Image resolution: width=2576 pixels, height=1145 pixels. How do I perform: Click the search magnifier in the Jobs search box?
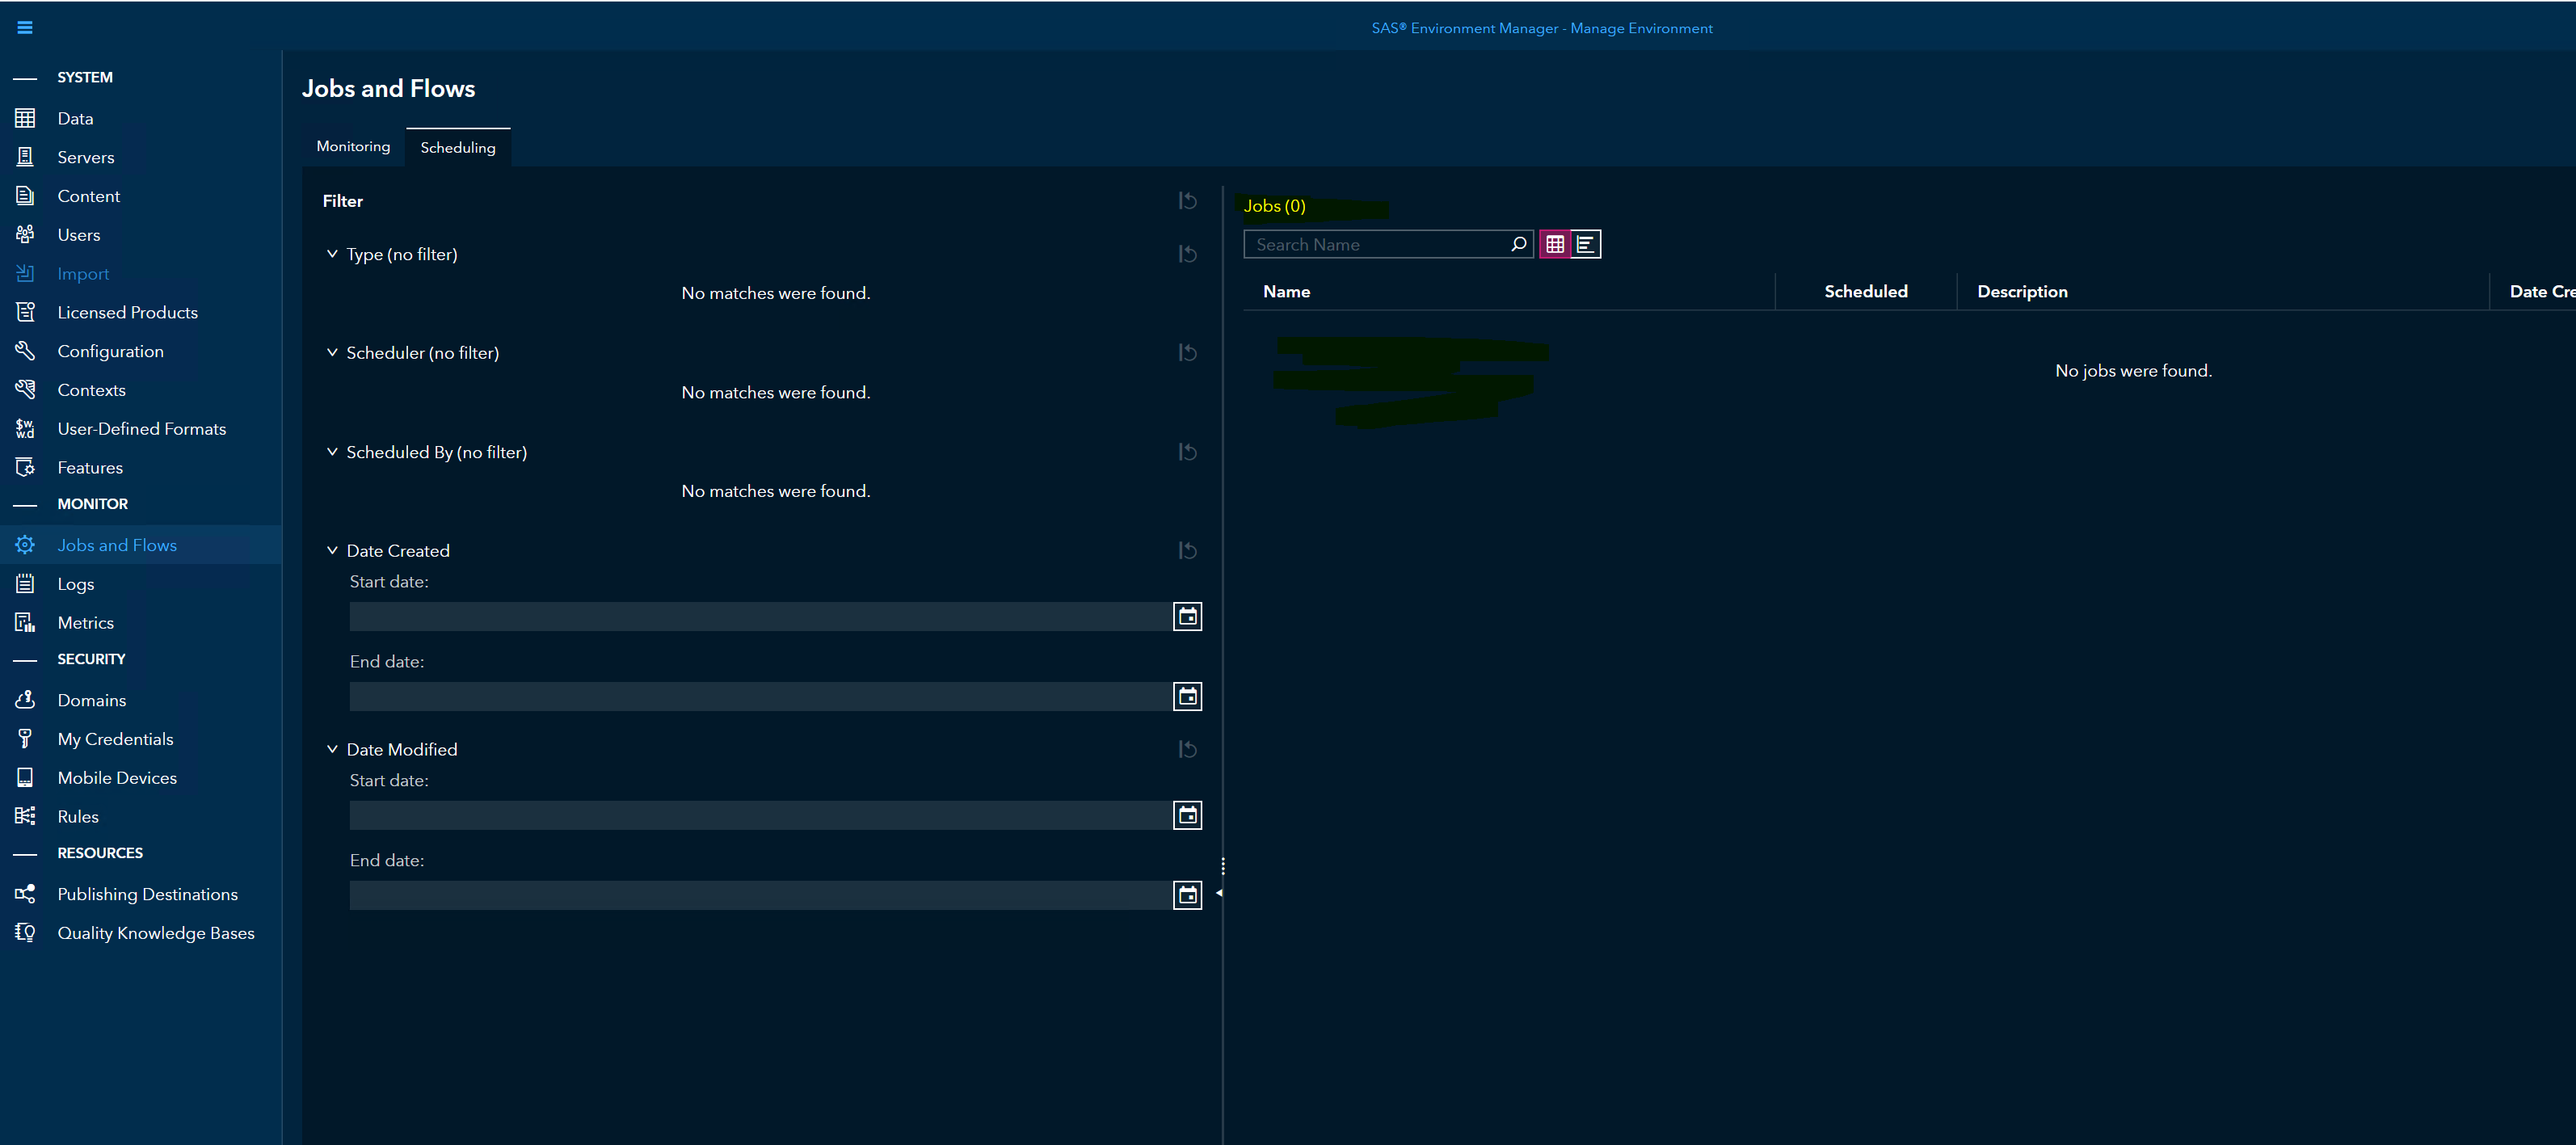1518,244
